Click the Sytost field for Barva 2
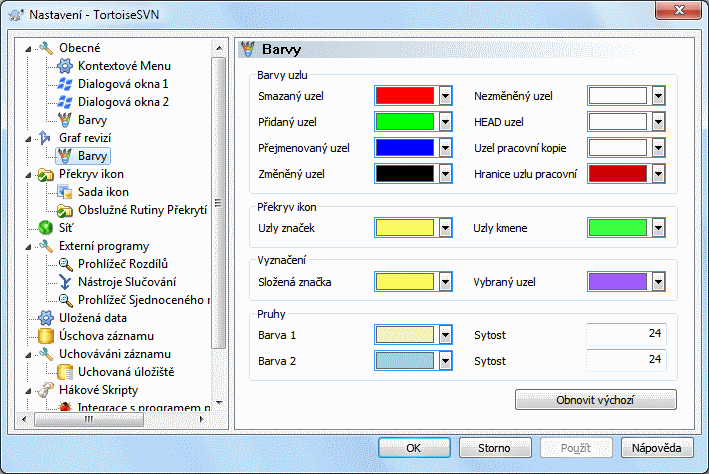 click(626, 360)
